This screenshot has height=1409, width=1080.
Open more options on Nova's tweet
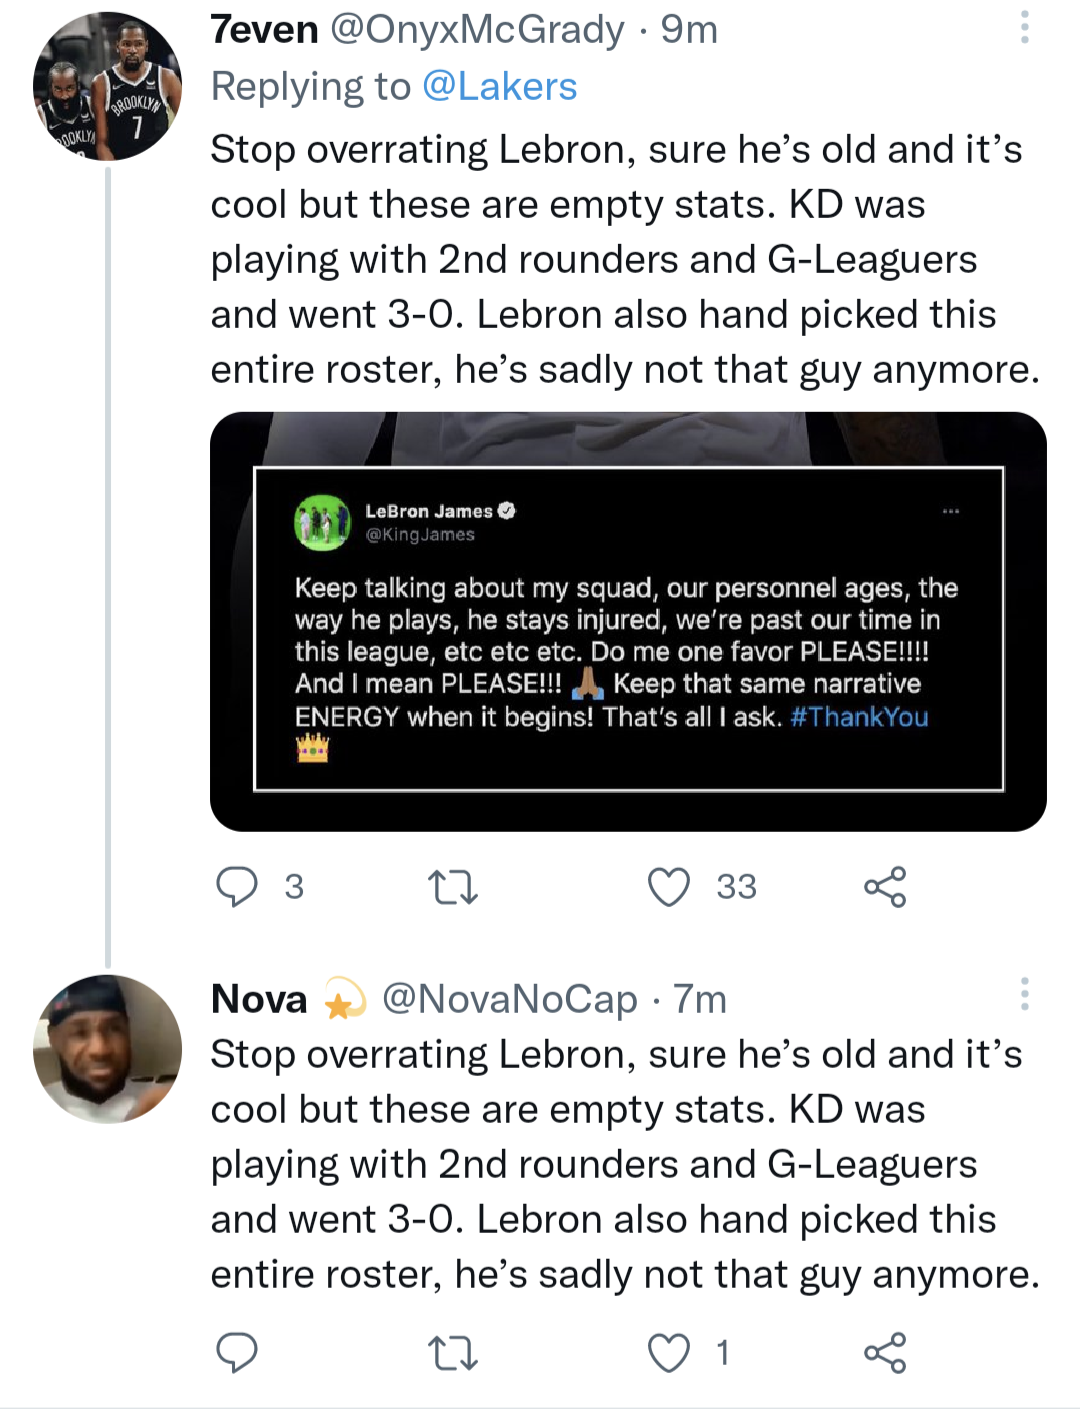click(1024, 994)
